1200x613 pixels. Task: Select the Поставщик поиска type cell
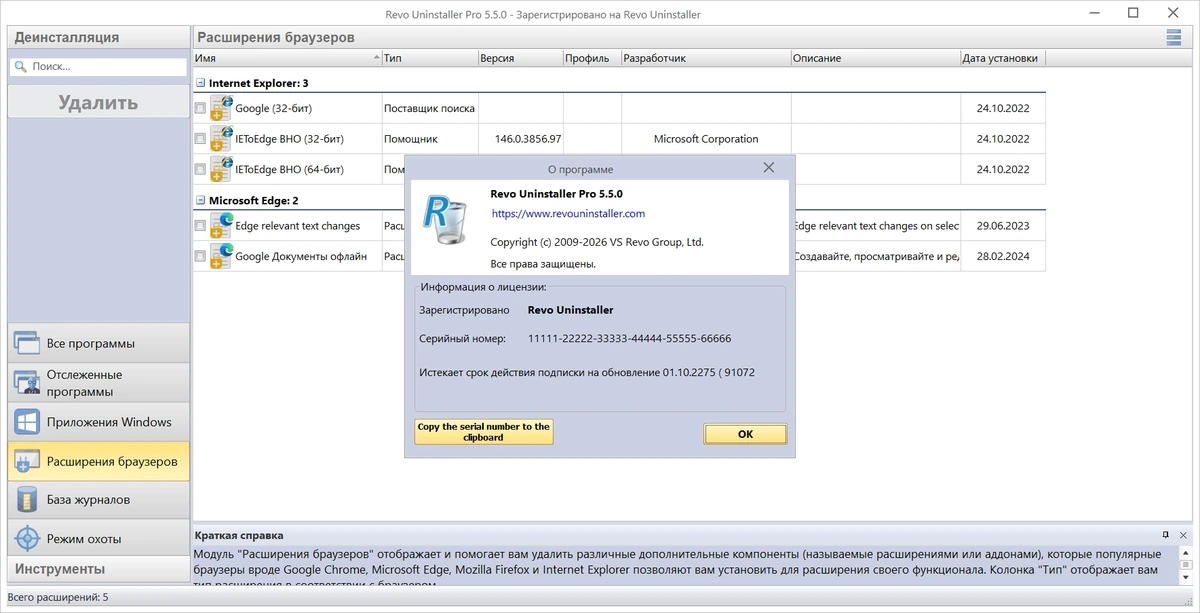click(429, 108)
